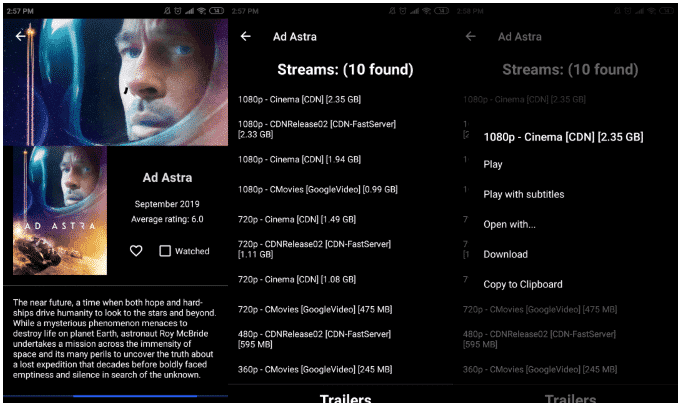Tap the Wi-Fi status icon on the left screen
The width and height of the screenshot is (682, 409).
coord(201,11)
